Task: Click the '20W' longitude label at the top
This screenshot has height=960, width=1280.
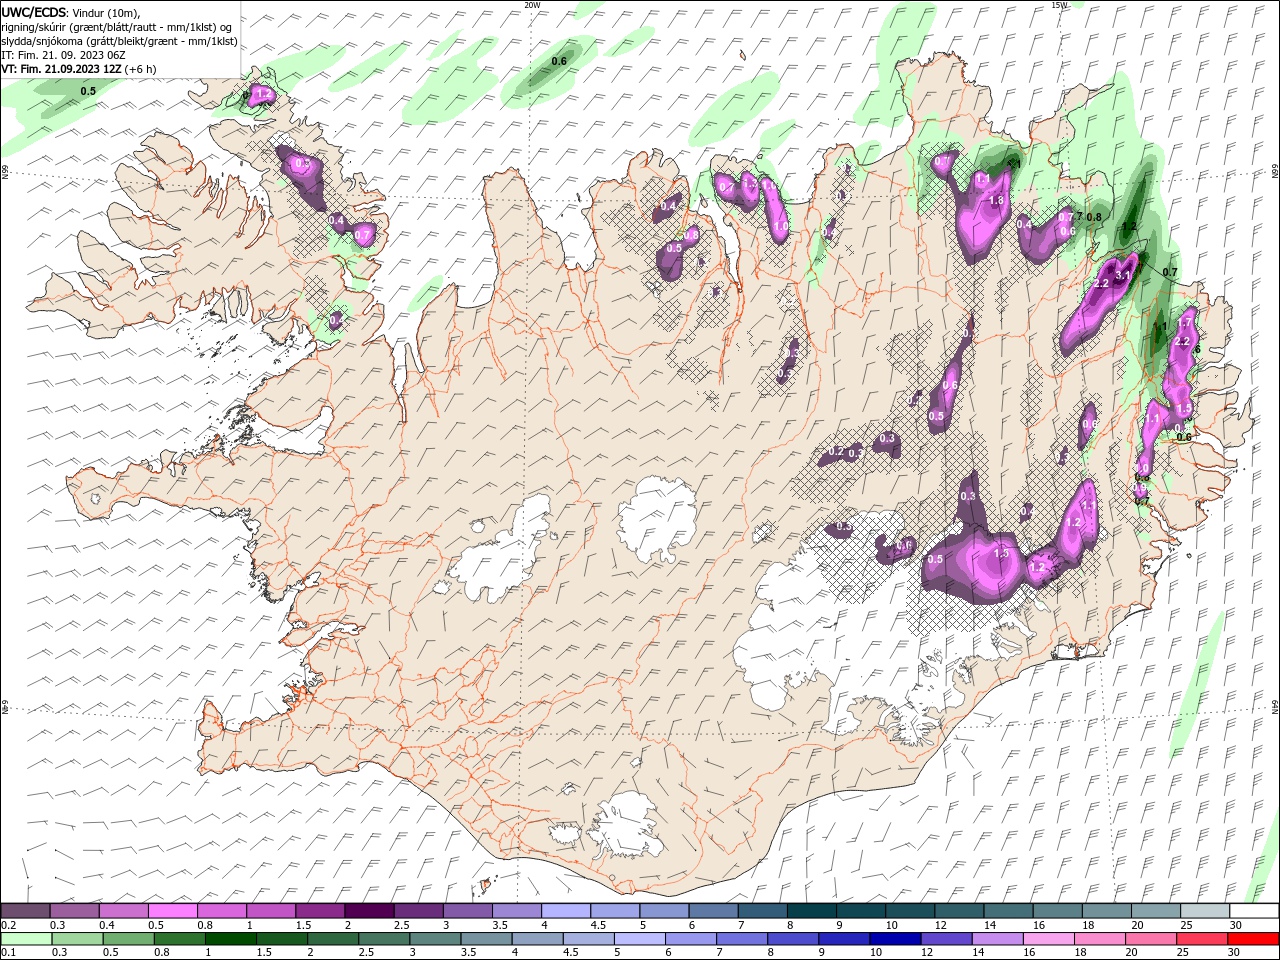Action: 532,5
